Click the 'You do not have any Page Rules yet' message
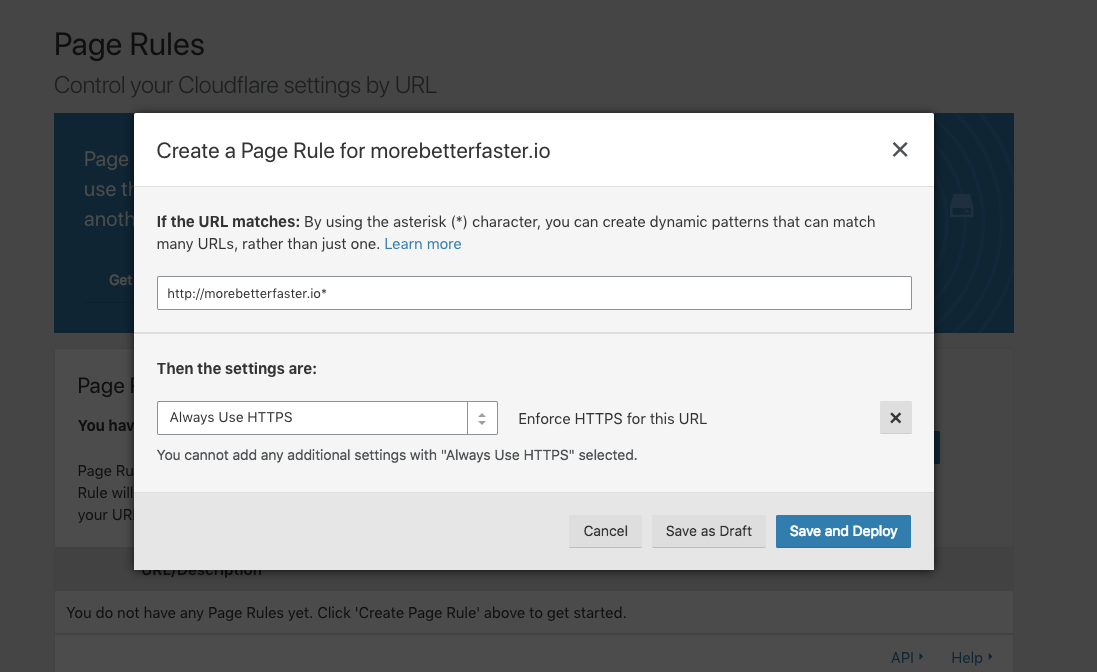 click(x=346, y=613)
